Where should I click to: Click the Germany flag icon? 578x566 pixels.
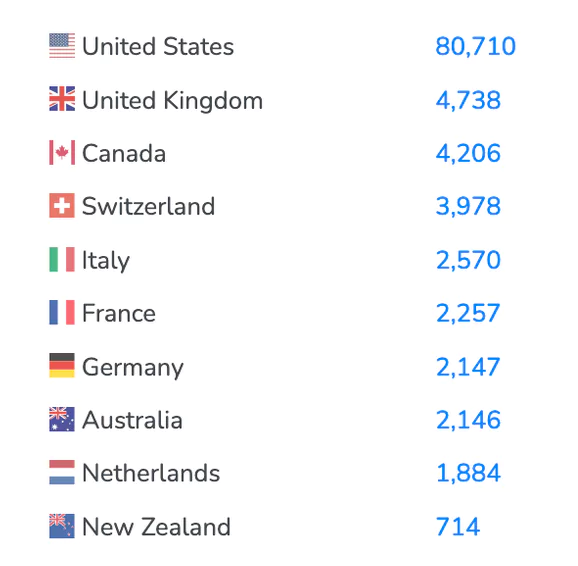(x=62, y=365)
